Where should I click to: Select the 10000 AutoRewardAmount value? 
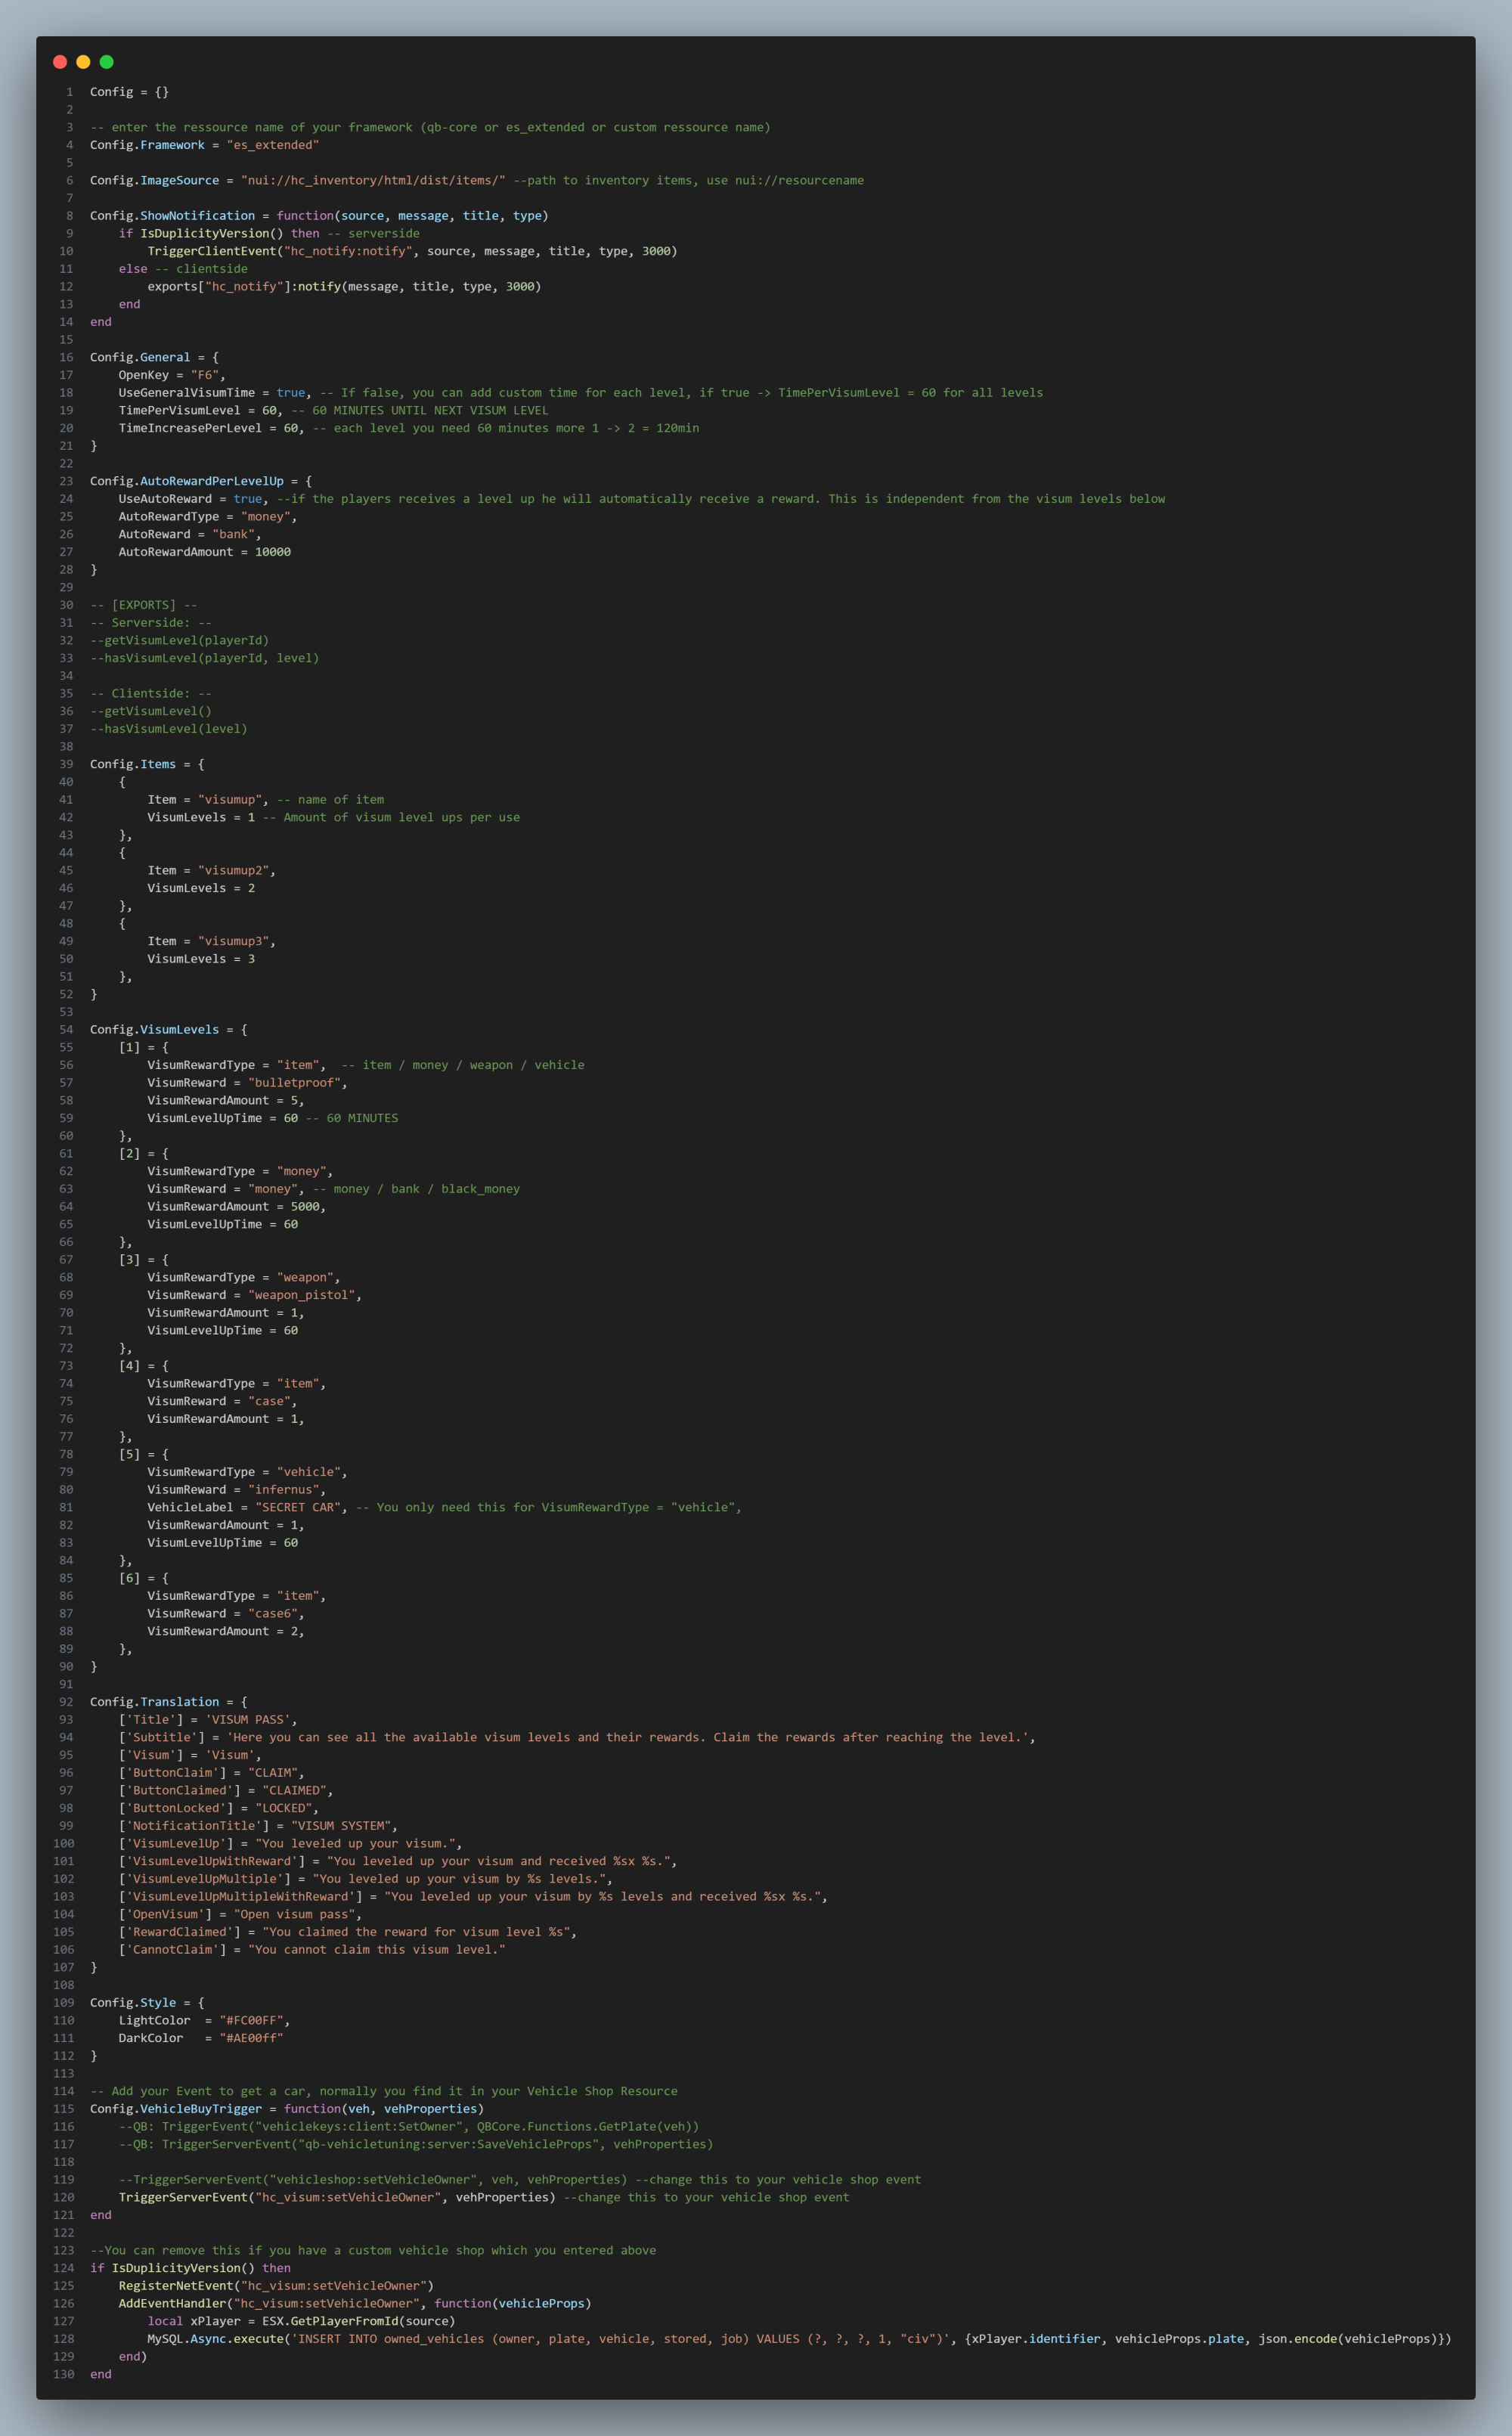273,552
